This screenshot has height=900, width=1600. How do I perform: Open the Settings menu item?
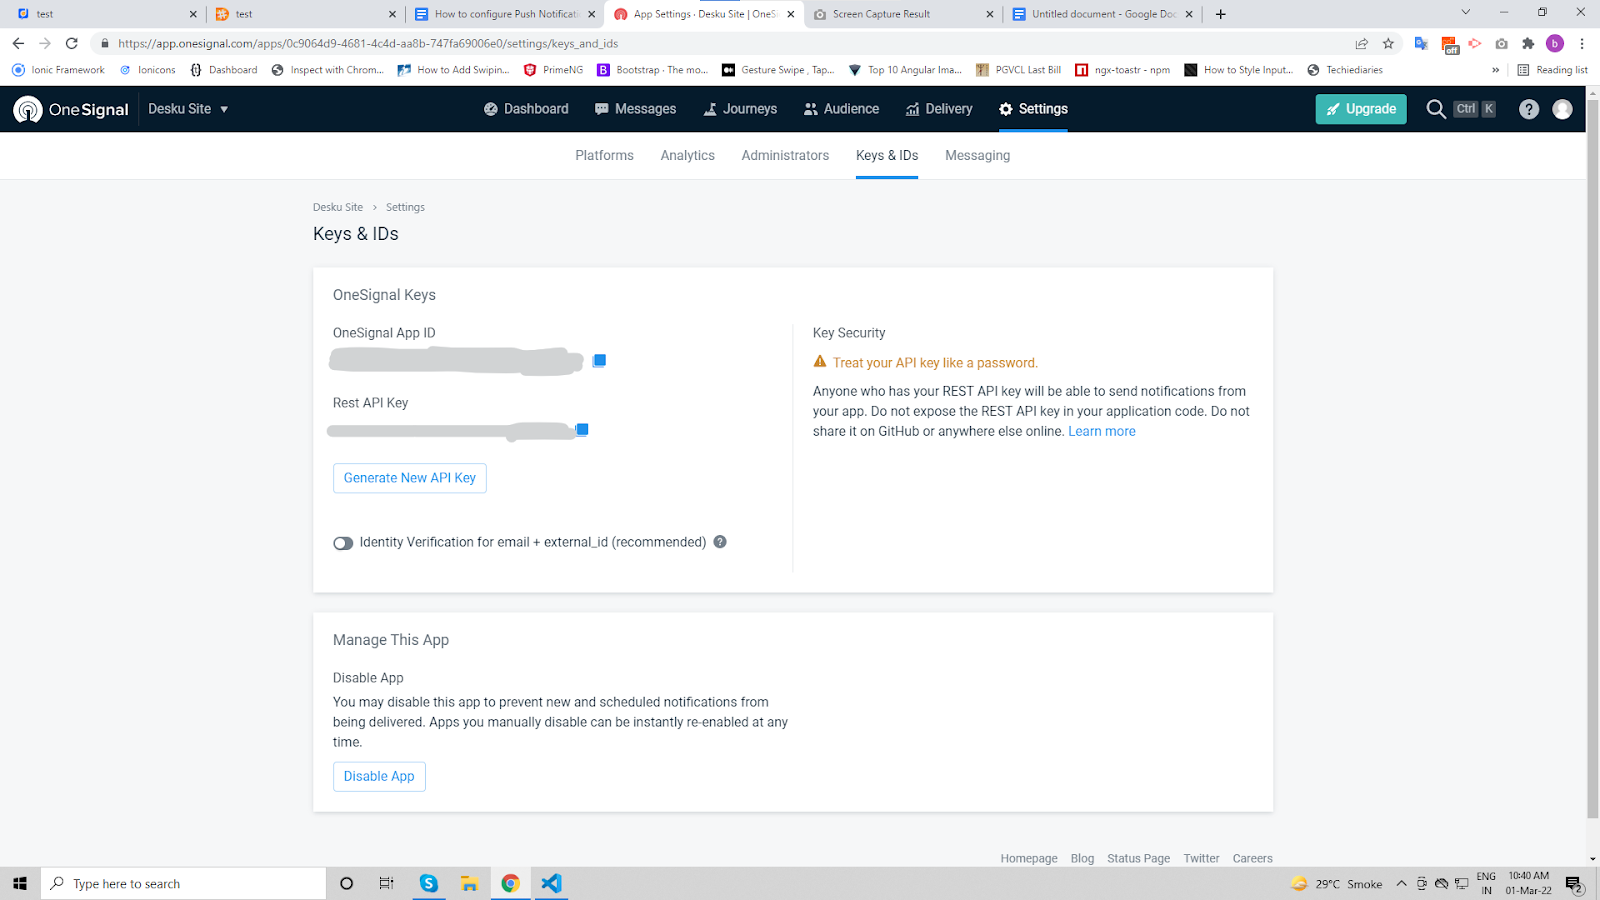1033,109
